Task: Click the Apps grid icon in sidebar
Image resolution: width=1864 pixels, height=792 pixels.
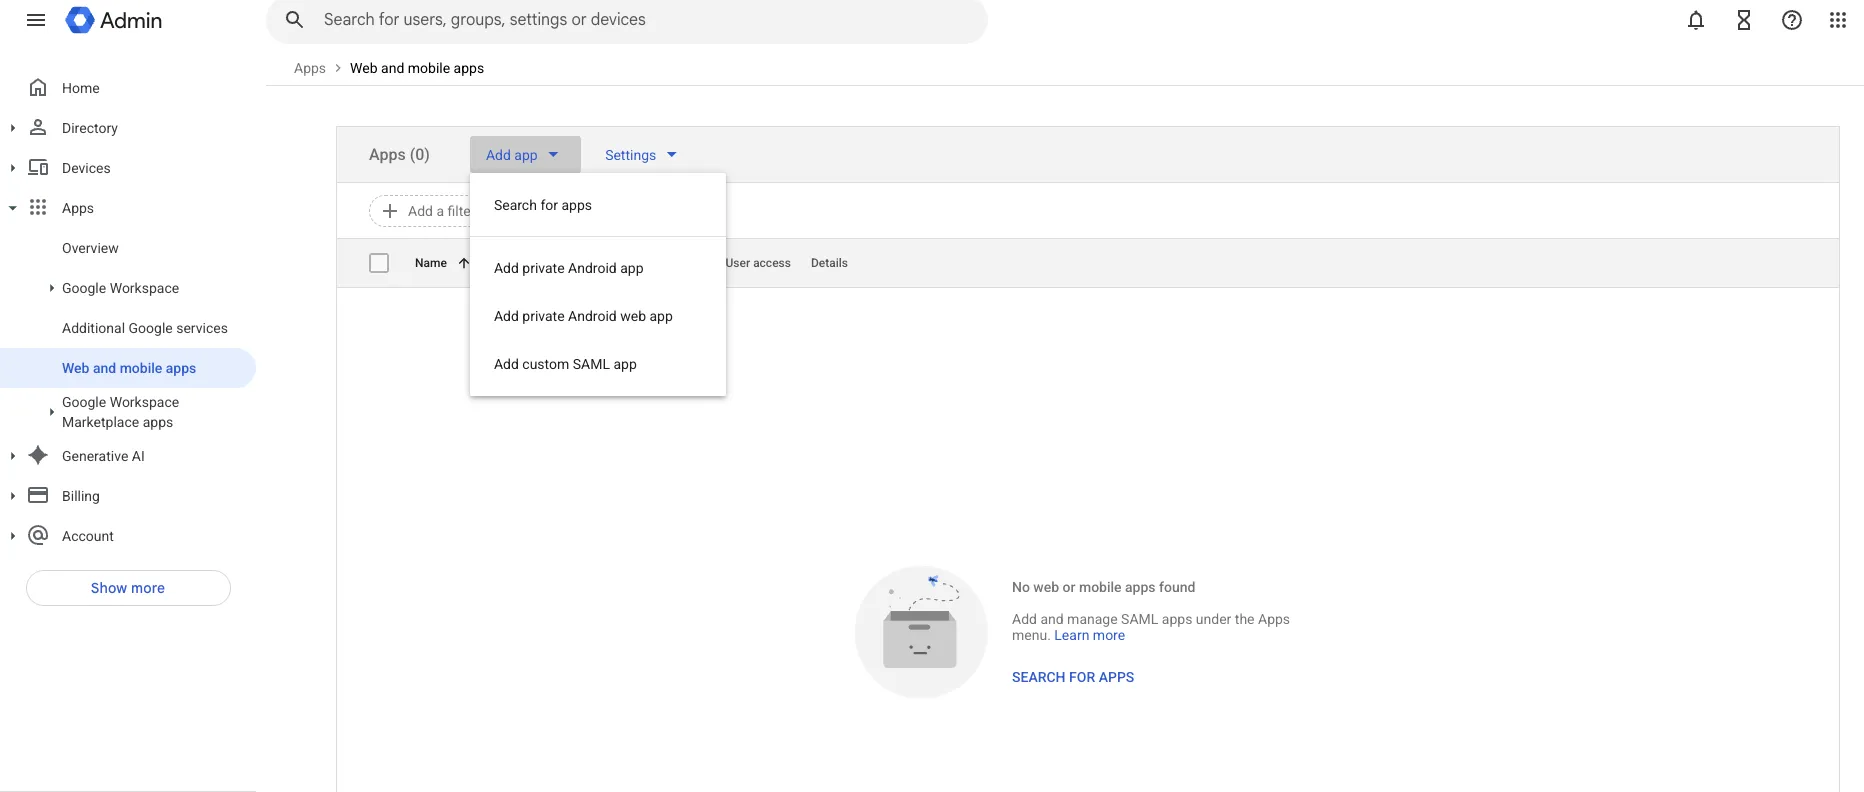Action: (38, 207)
